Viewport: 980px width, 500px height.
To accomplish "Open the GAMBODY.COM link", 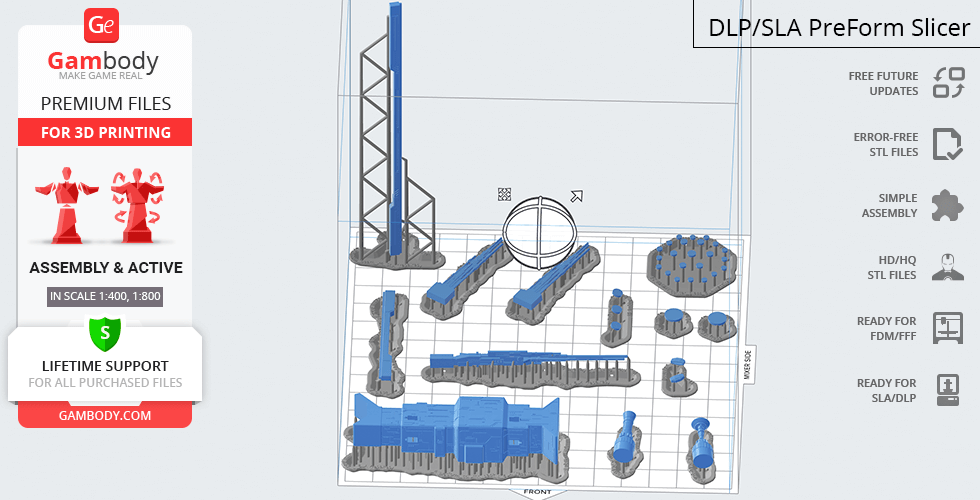I will (x=105, y=415).
